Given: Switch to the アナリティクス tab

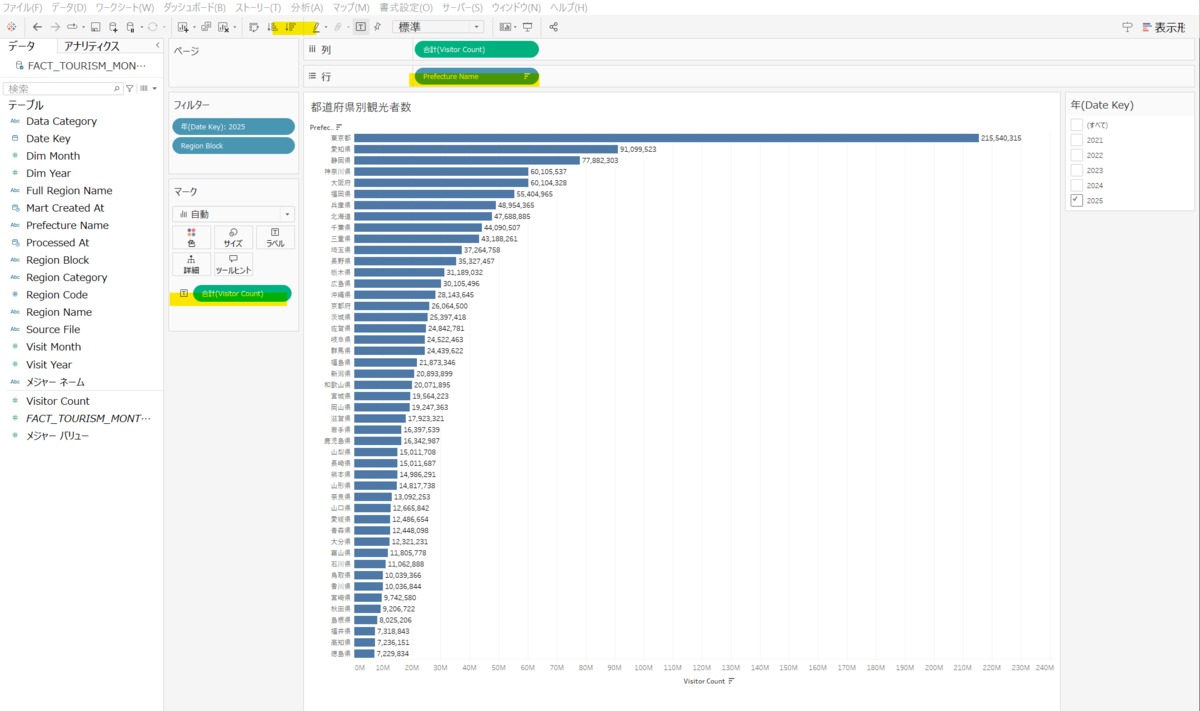Looking at the screenshot, I should coord(91,46).
